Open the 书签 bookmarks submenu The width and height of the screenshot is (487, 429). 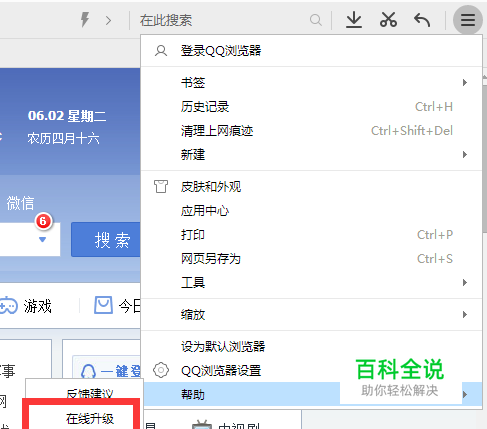pos(312,82)
